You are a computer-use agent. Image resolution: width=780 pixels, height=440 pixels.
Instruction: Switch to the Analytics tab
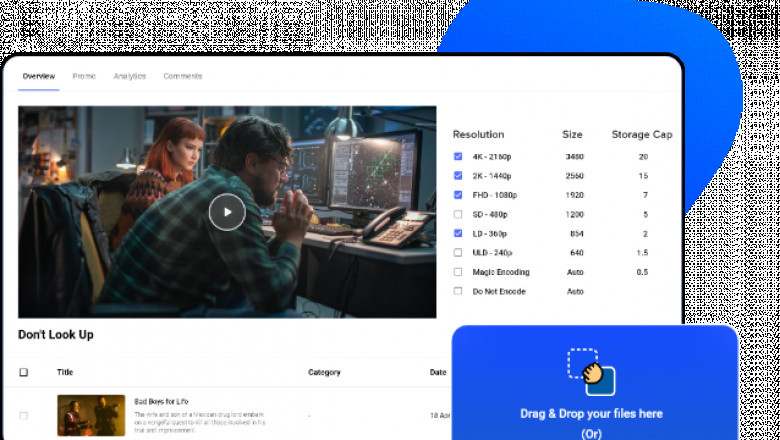[x=130, y=76]
